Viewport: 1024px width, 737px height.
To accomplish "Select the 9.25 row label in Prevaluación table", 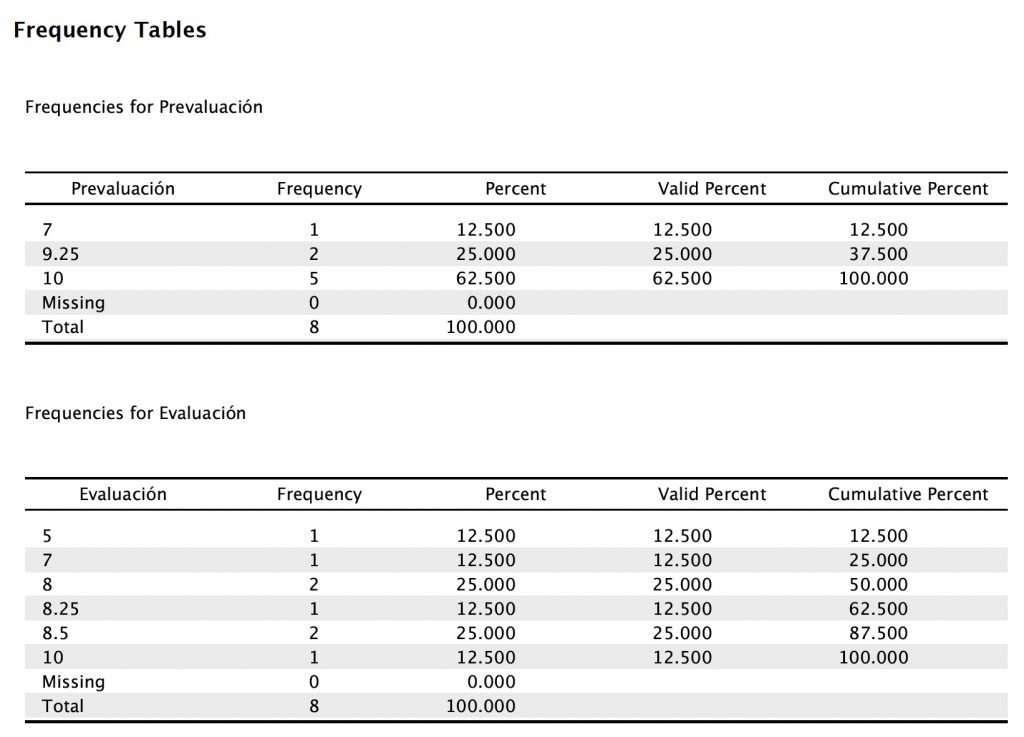I will coord(60,254).
